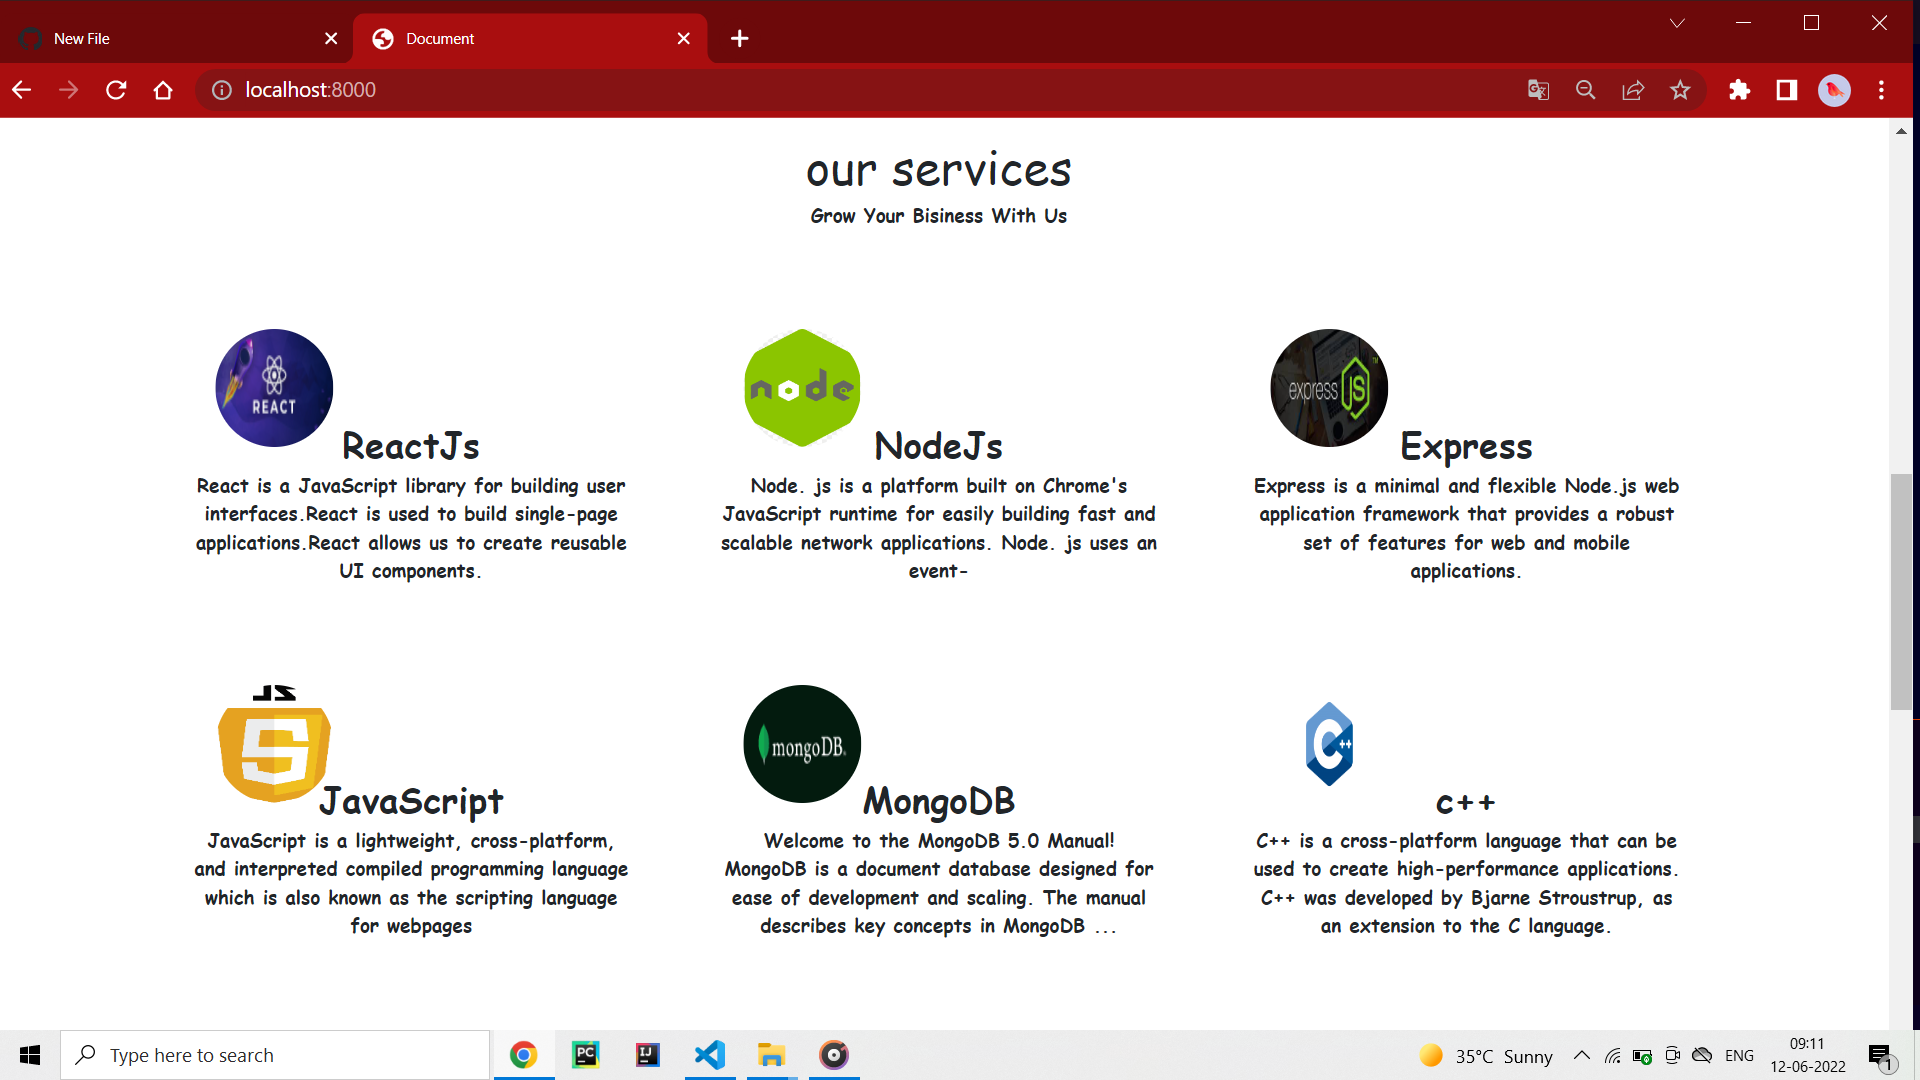This screenshot has width=1920, height=1080.
Task: Open IntelliJ IDEA from the taskbar
Action: [x=648, y=1055]
